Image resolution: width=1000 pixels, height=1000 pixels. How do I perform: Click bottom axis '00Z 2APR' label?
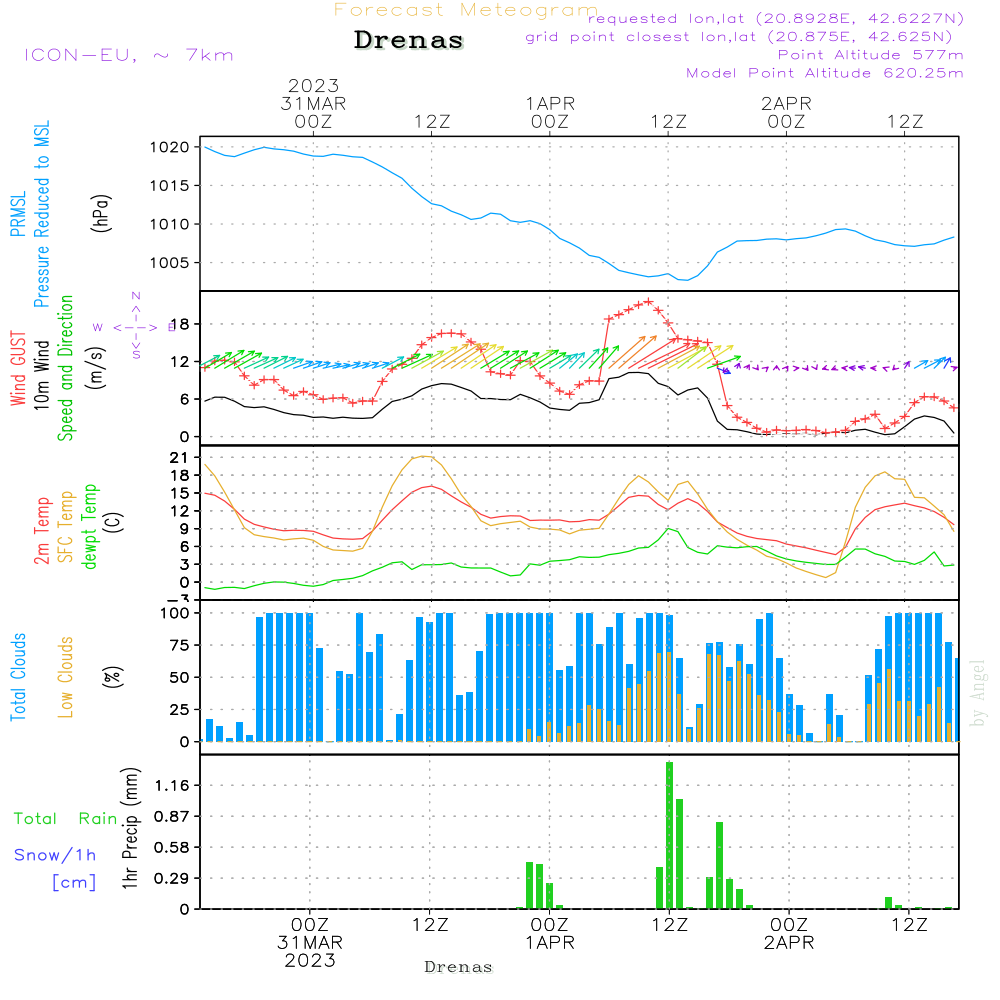[x=789, y=934]
